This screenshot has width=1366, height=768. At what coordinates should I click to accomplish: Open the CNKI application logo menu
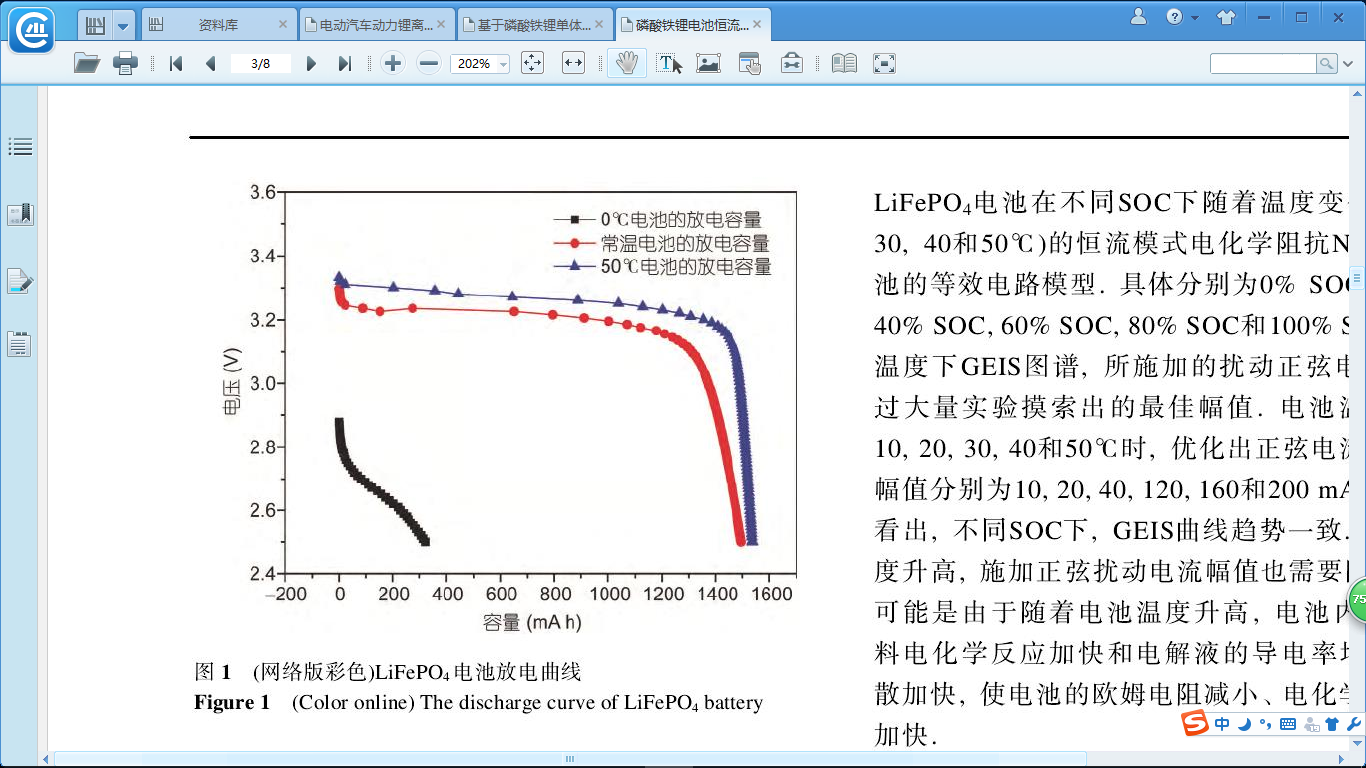click(31, 28)
